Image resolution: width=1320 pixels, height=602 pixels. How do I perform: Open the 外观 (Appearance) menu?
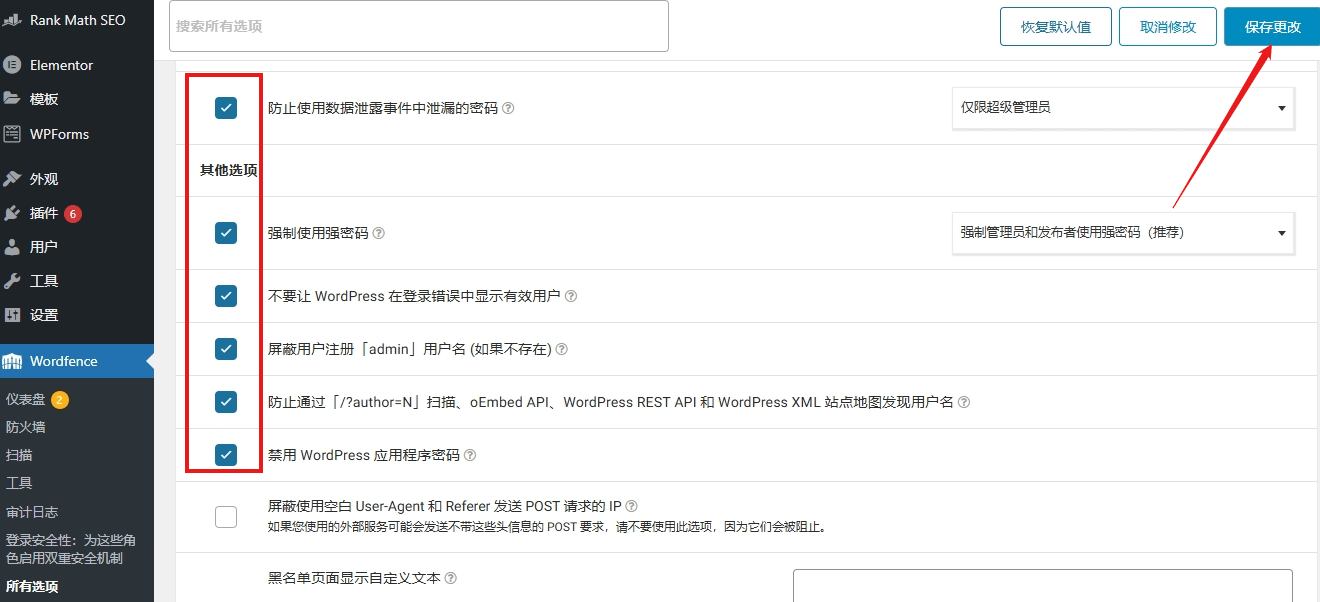(x=44, y=177)
